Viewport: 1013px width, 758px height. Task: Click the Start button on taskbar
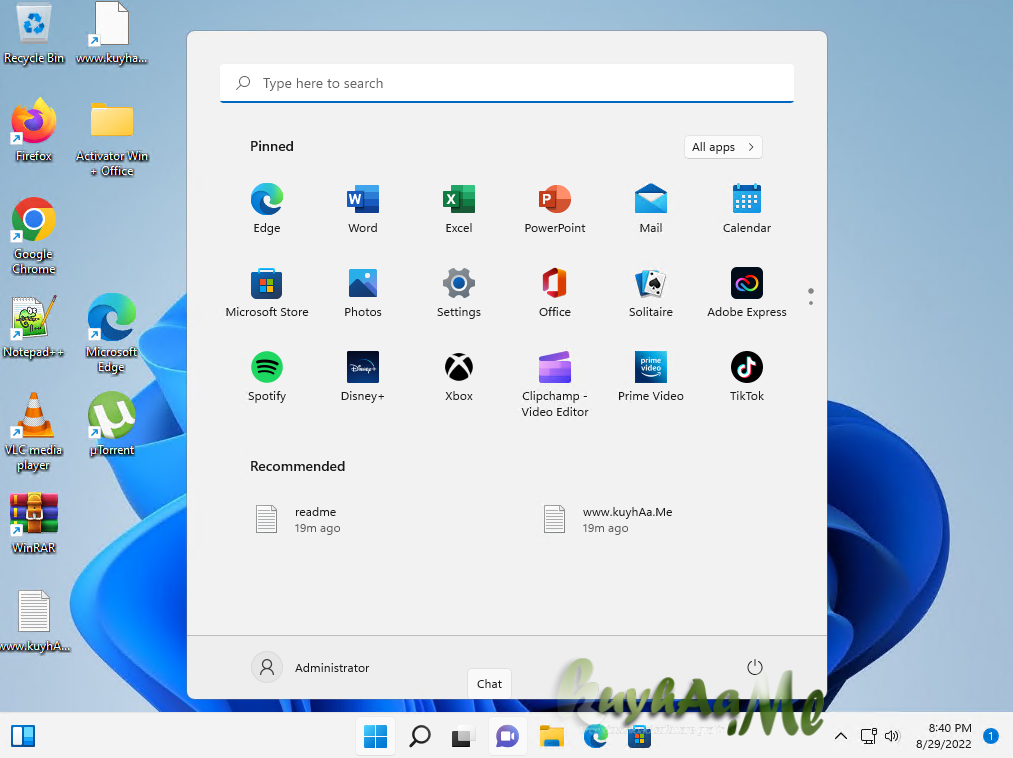(375, 736)
